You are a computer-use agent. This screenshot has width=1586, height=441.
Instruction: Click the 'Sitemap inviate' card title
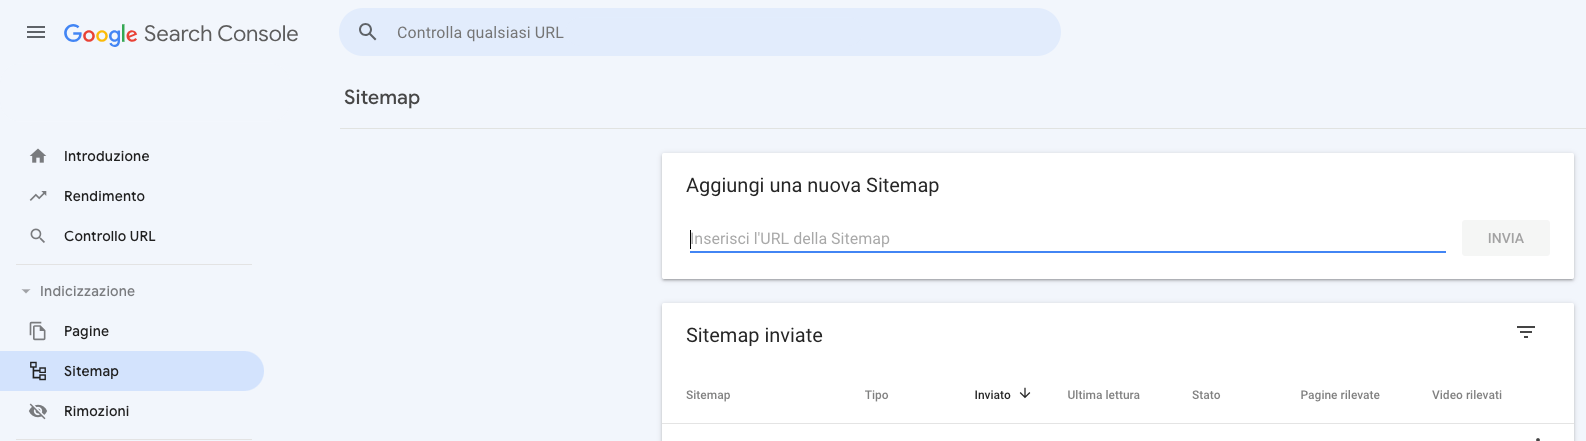pyautogui.click(x=754, y=336)
